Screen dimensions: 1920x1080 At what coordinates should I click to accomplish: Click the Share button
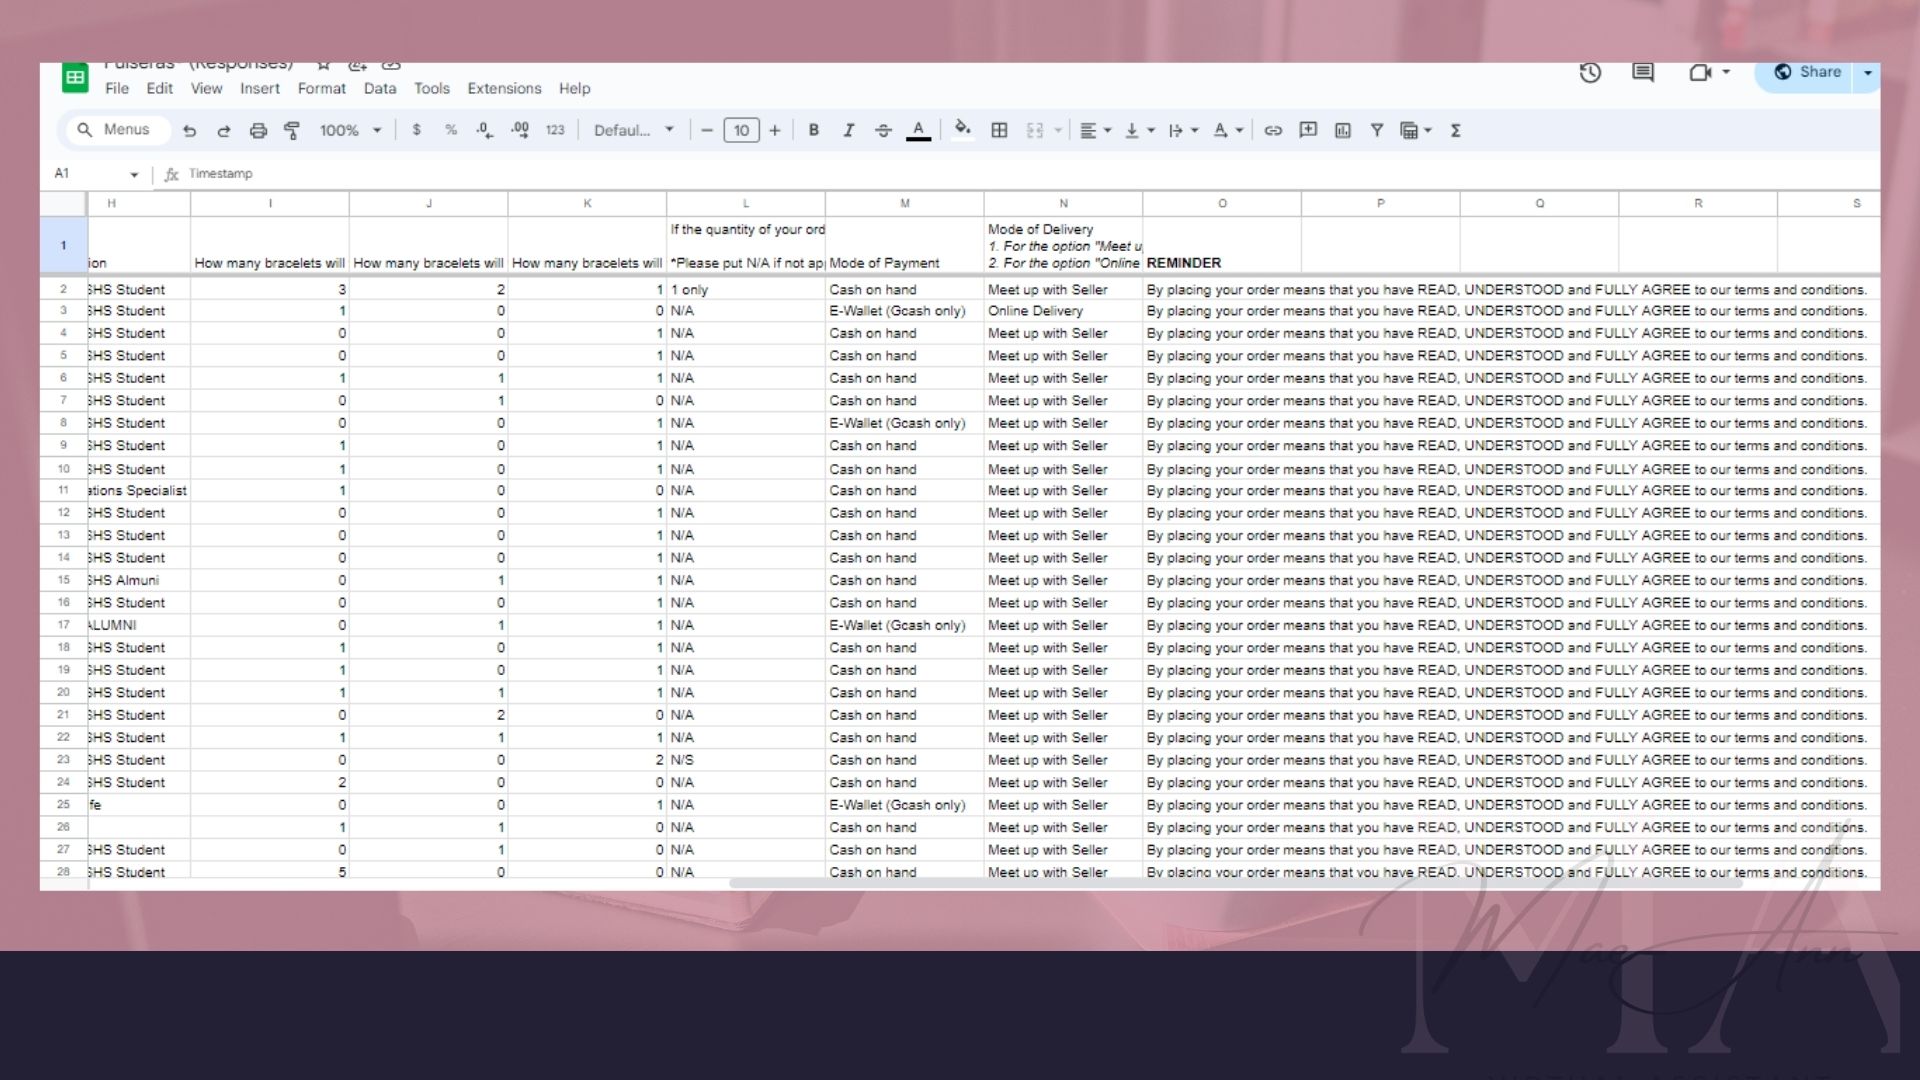coord(1808,73)
